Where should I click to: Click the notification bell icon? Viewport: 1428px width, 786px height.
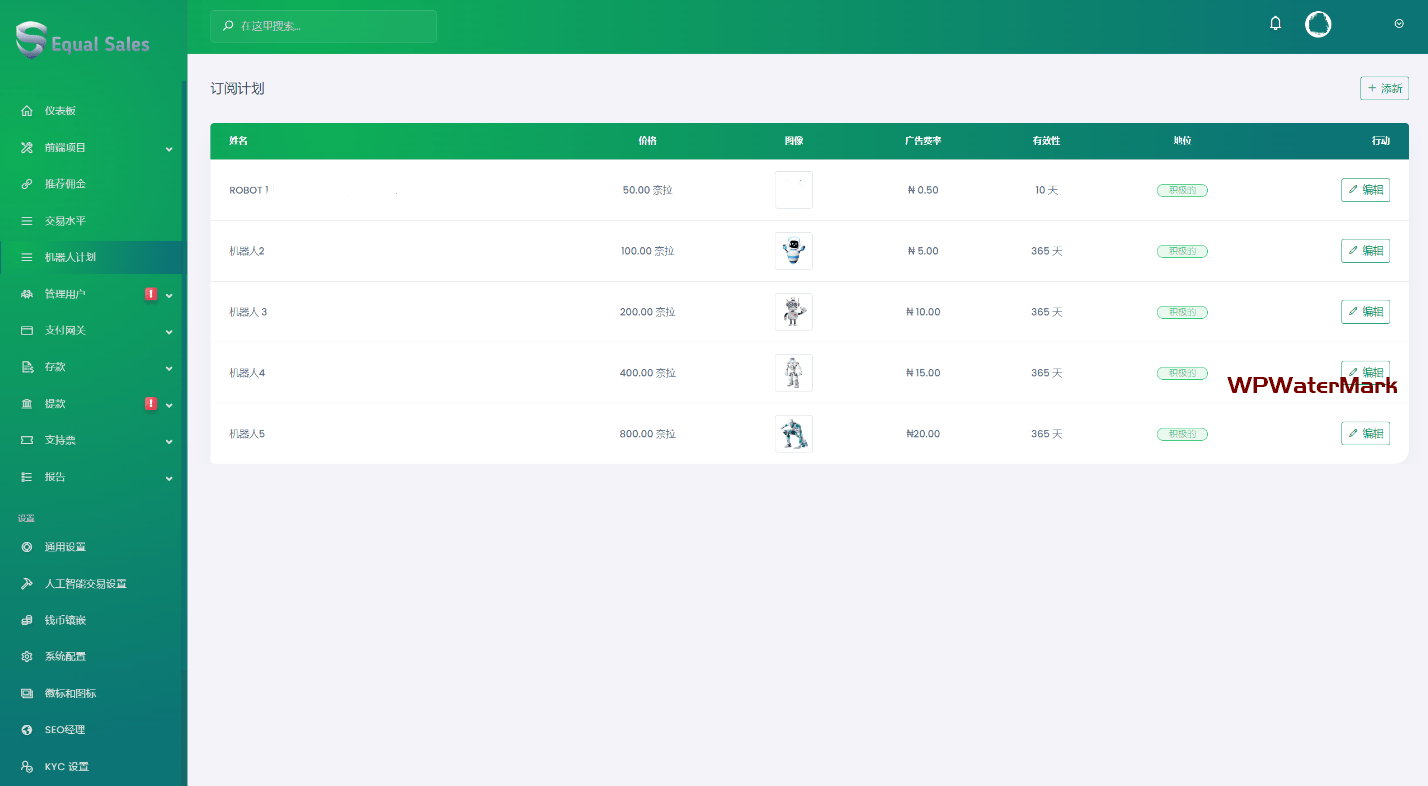tap(1275, 24)
